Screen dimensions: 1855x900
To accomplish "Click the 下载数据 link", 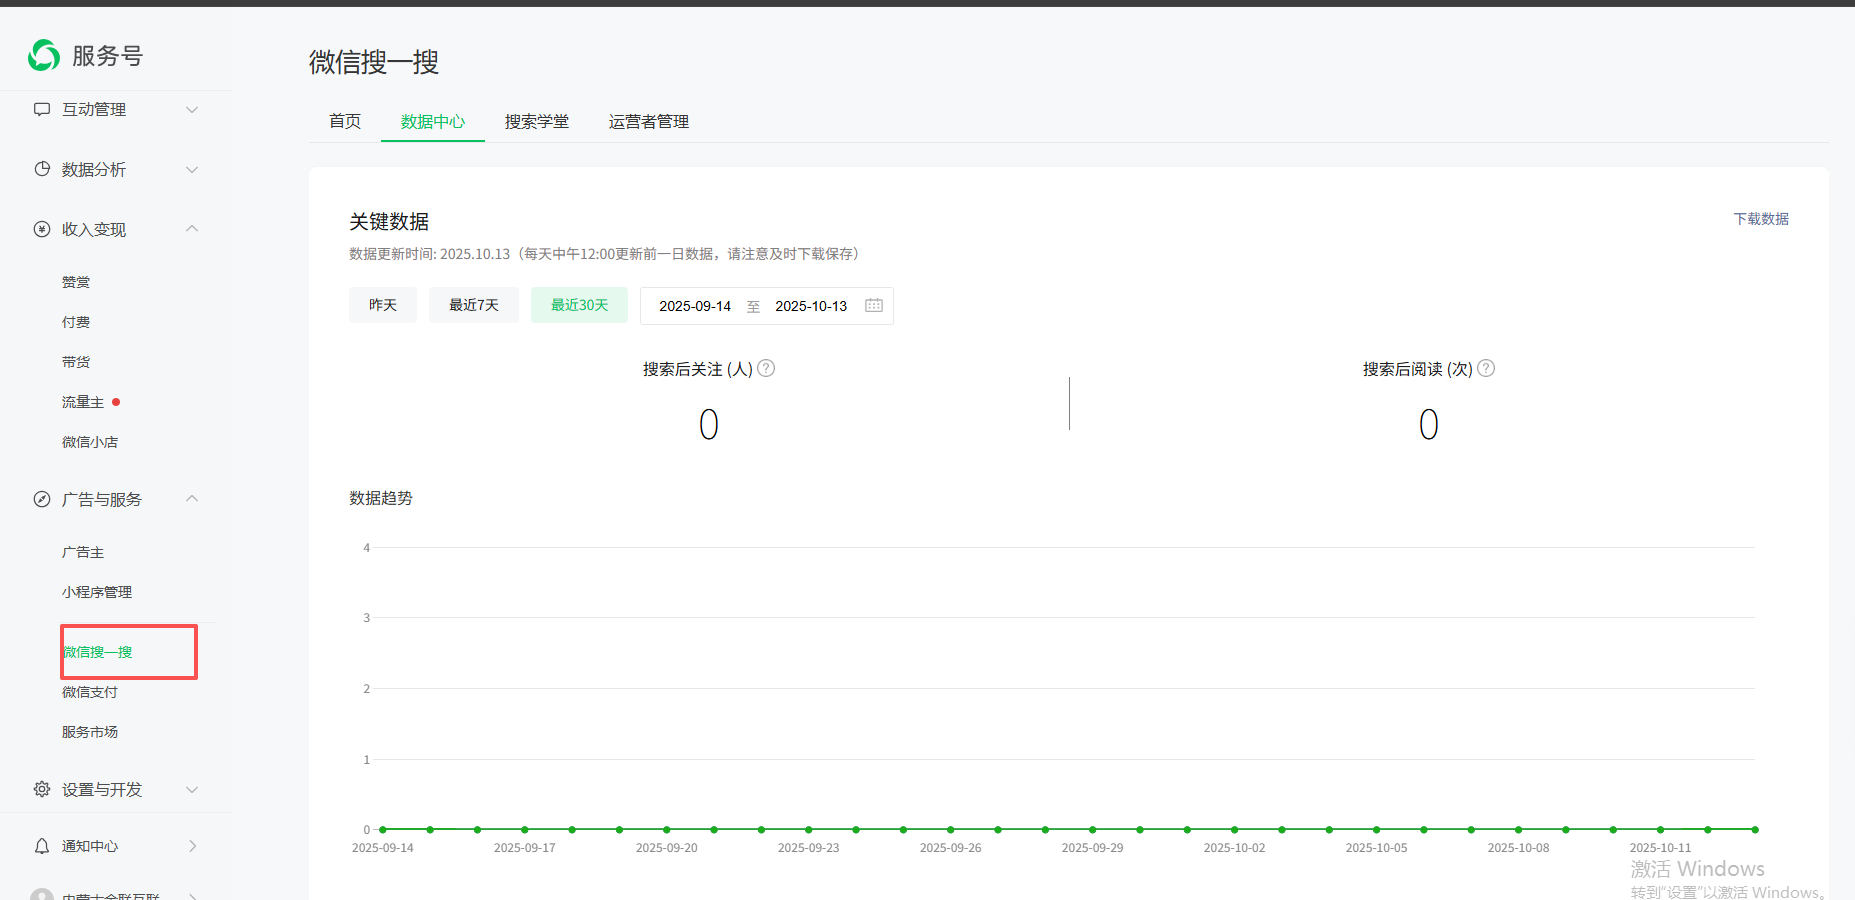I will coord(1761,219).
